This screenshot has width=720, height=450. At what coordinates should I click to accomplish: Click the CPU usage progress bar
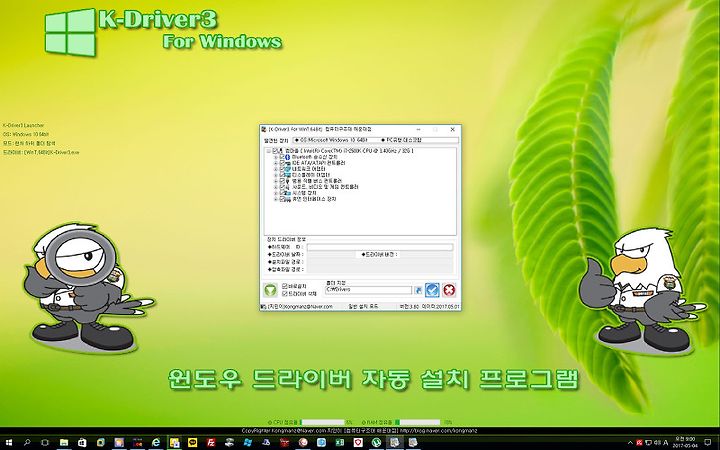click(322, 422)
